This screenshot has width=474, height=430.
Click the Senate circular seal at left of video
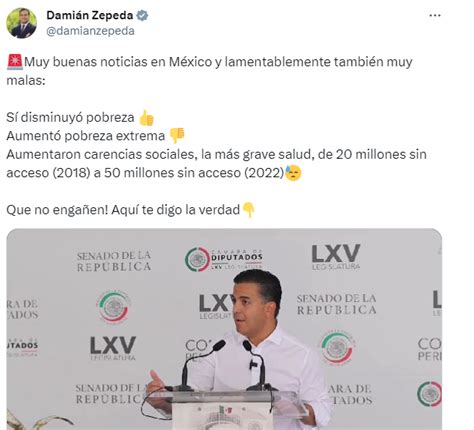point(114,307)
